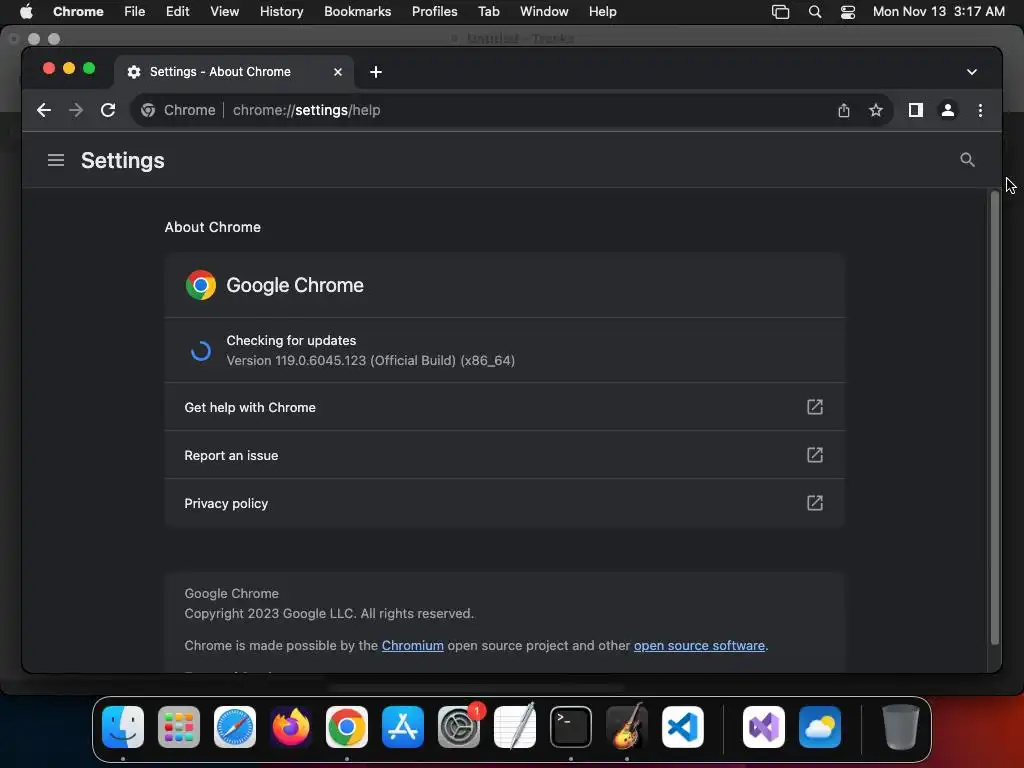Open the open source software link
The image size is (1024, 768).
pyautogui.click(x=699, y=645)
